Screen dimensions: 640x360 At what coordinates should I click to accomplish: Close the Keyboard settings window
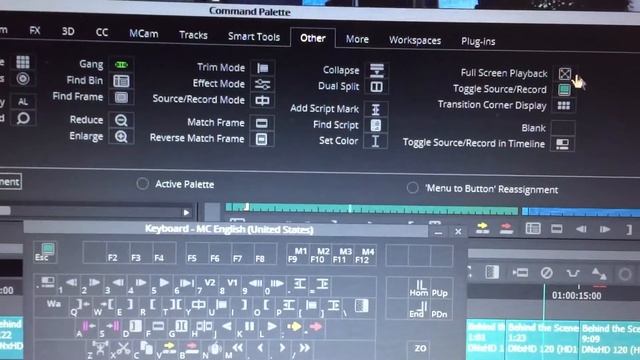click(x=458, y=232)
